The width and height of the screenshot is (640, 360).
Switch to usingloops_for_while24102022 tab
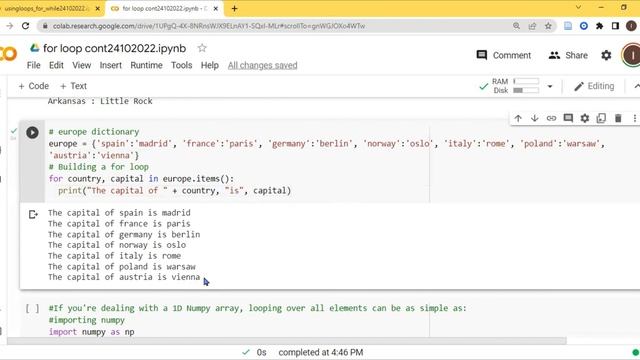[46, 9]
